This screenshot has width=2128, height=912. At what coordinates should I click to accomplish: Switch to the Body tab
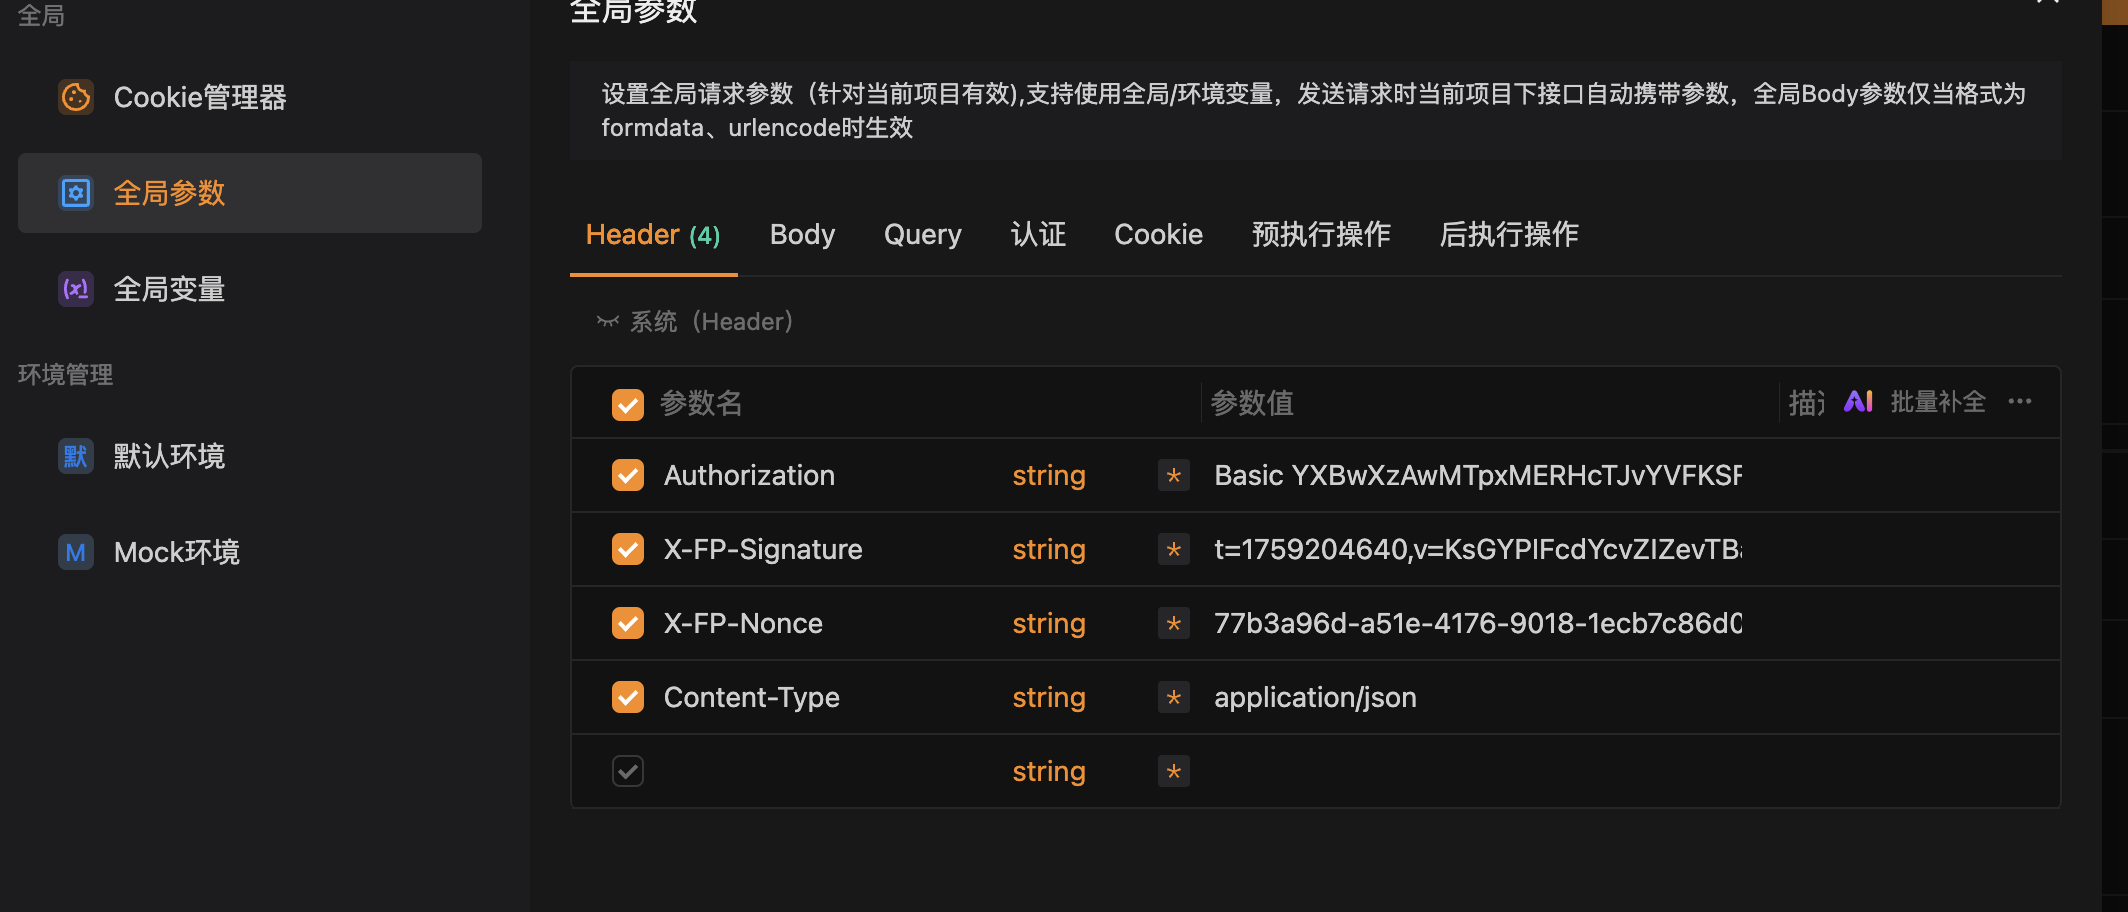tap(802, 234)
